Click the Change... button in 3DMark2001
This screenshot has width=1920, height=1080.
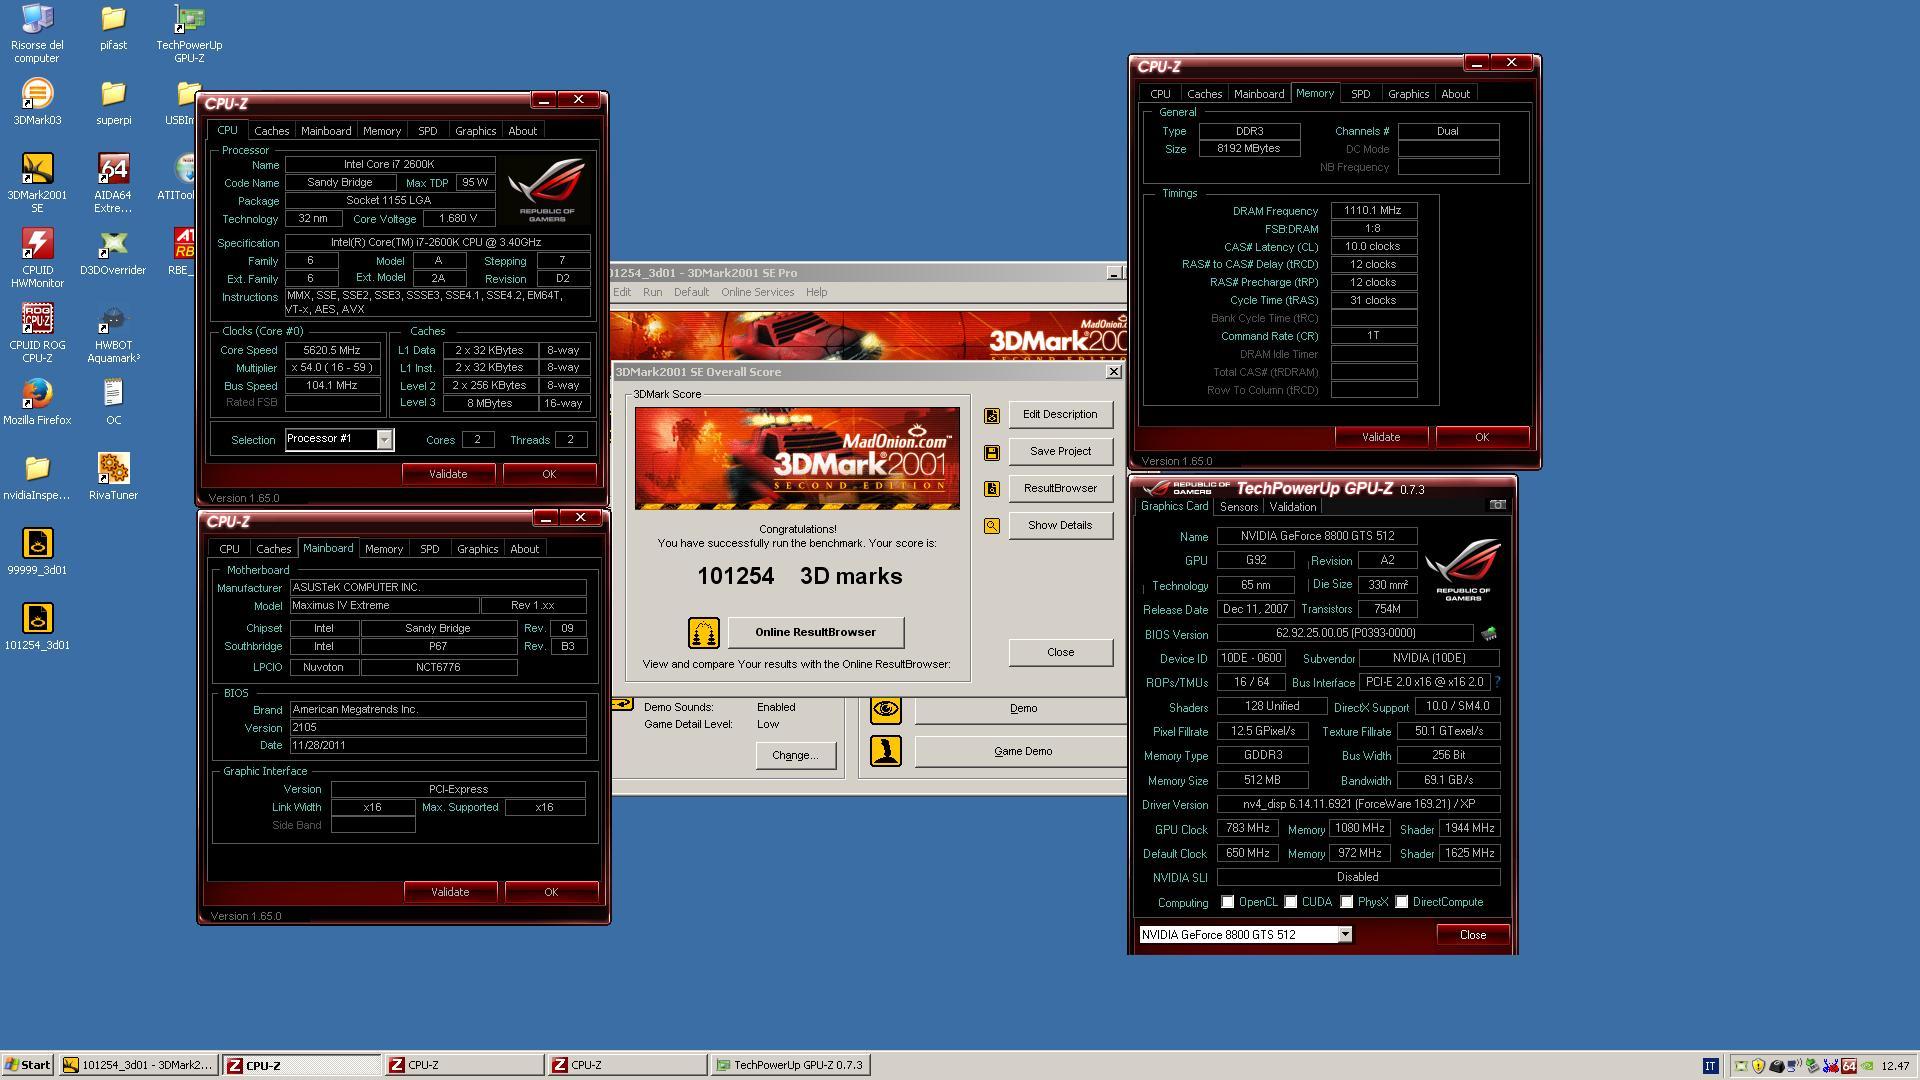[x=795, y=755]
